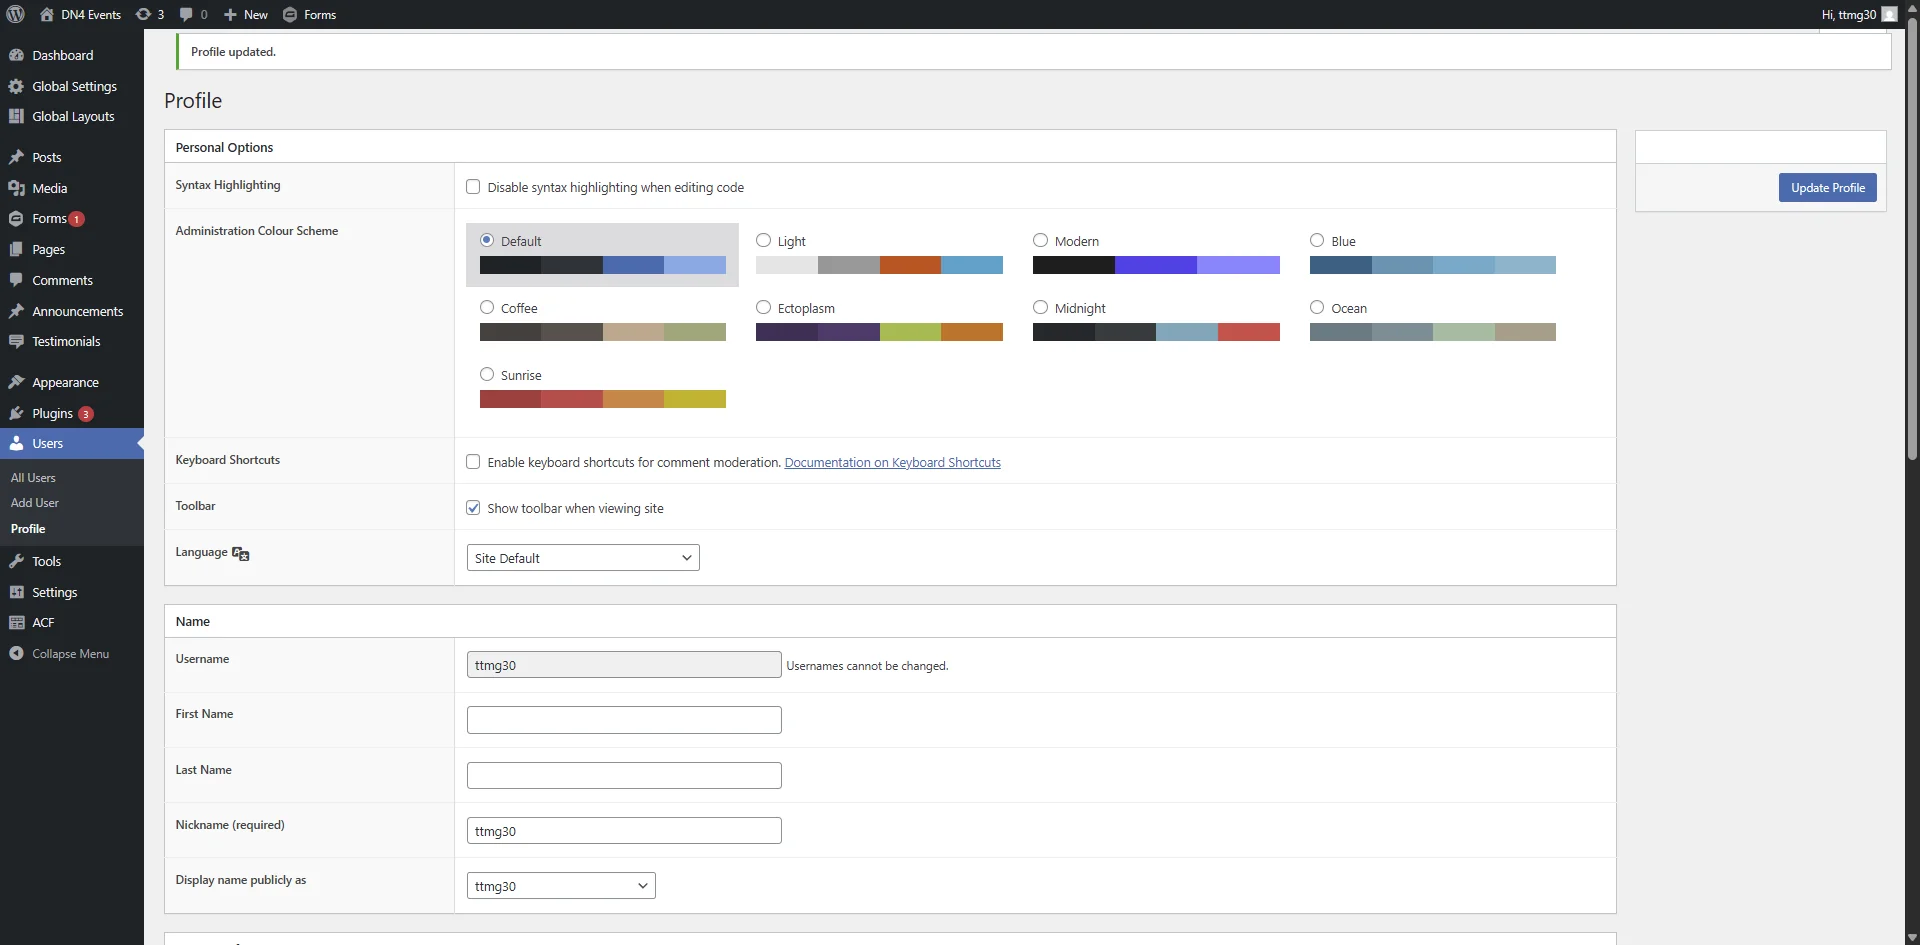Open Documentation on Keyboard Shortcuts link
This screenshot has width=1920, height=945.
pyautogui.click(x=892, y=462)
